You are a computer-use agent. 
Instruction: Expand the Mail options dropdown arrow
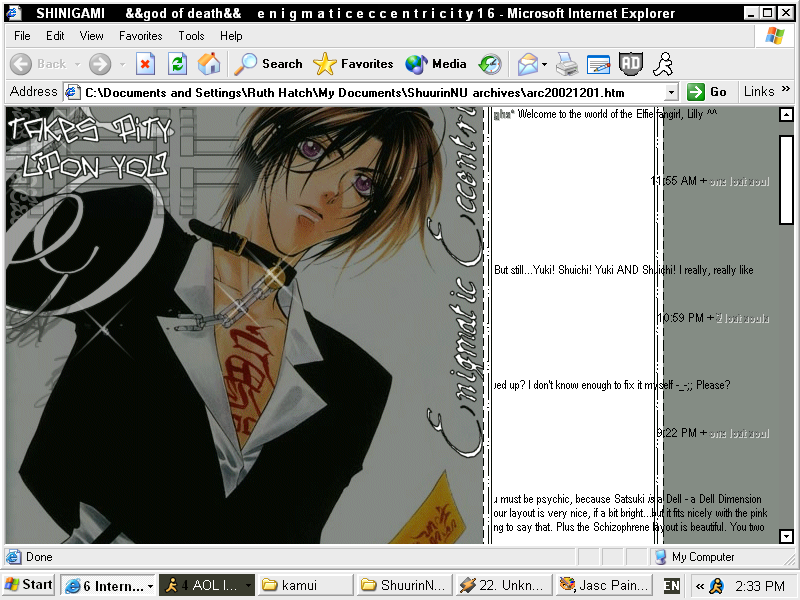[544, 64]
